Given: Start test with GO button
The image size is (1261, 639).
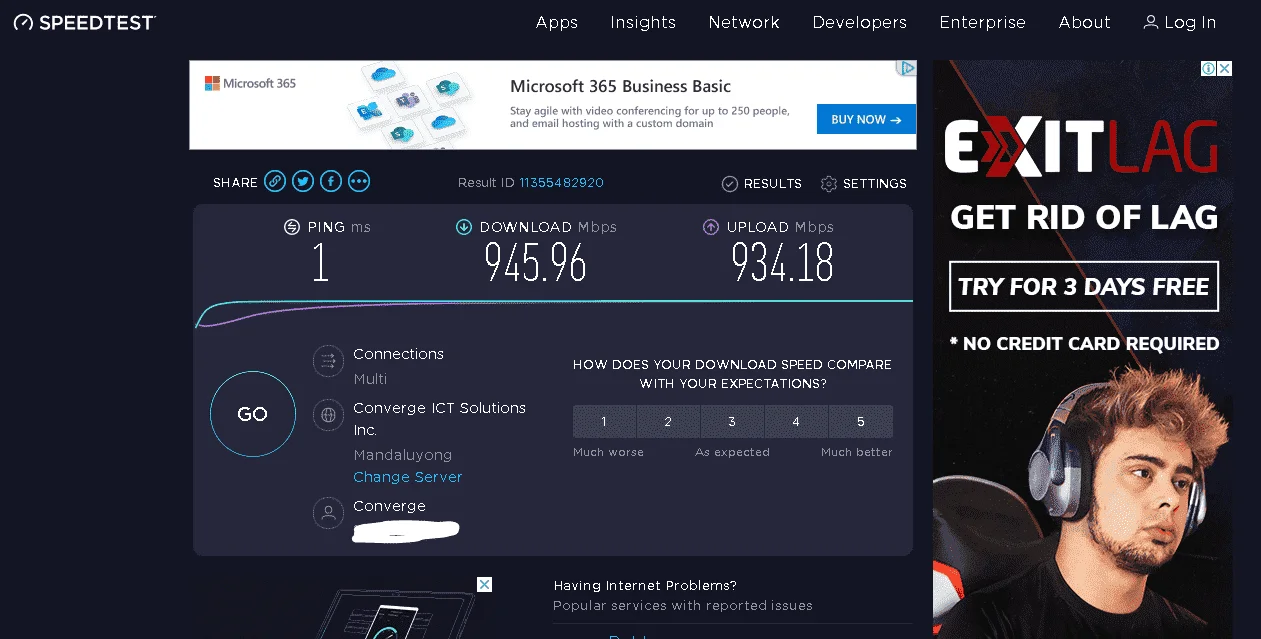Looking at the screenshot, I should [x=253, y=414].
